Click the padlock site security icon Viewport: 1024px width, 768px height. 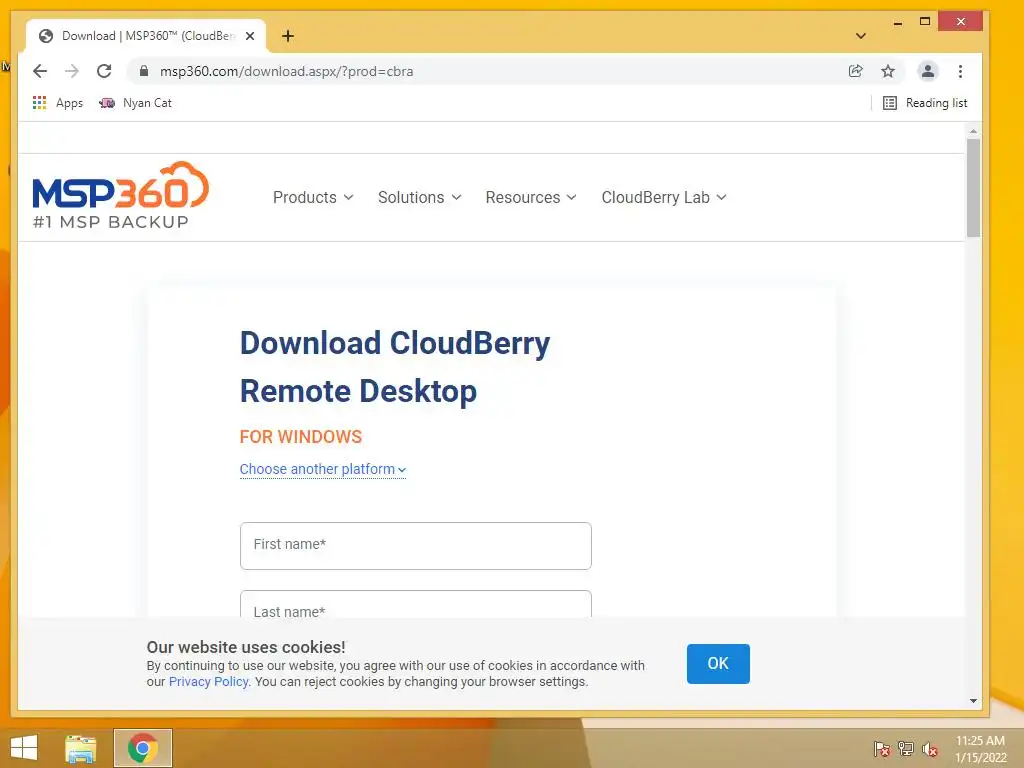[144, 71]
